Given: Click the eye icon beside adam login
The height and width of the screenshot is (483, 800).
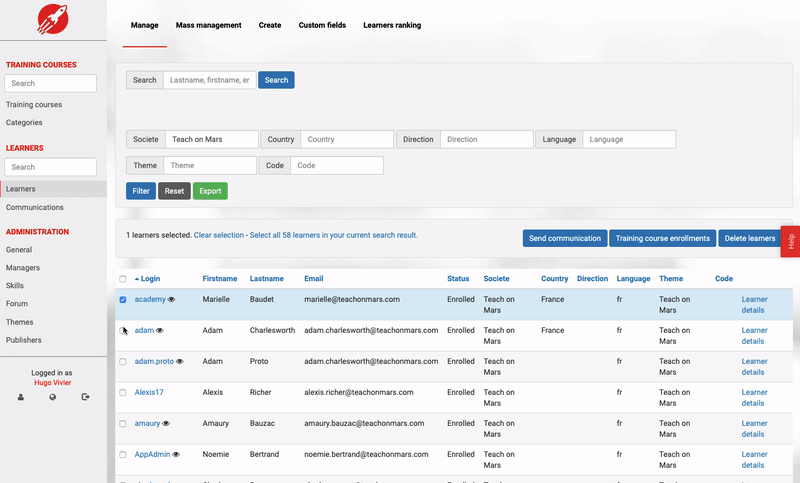Looking at the screenshot, I should pos(160,331).
